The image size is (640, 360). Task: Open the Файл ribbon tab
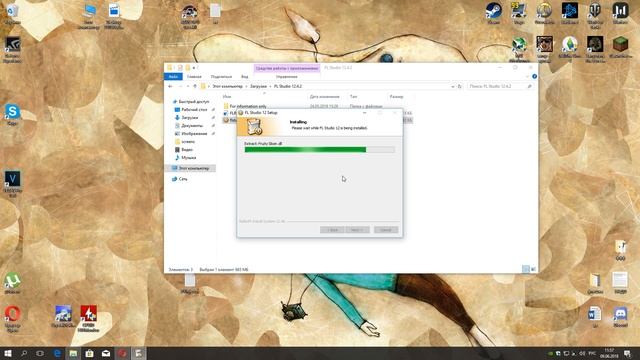pos(173,76)
